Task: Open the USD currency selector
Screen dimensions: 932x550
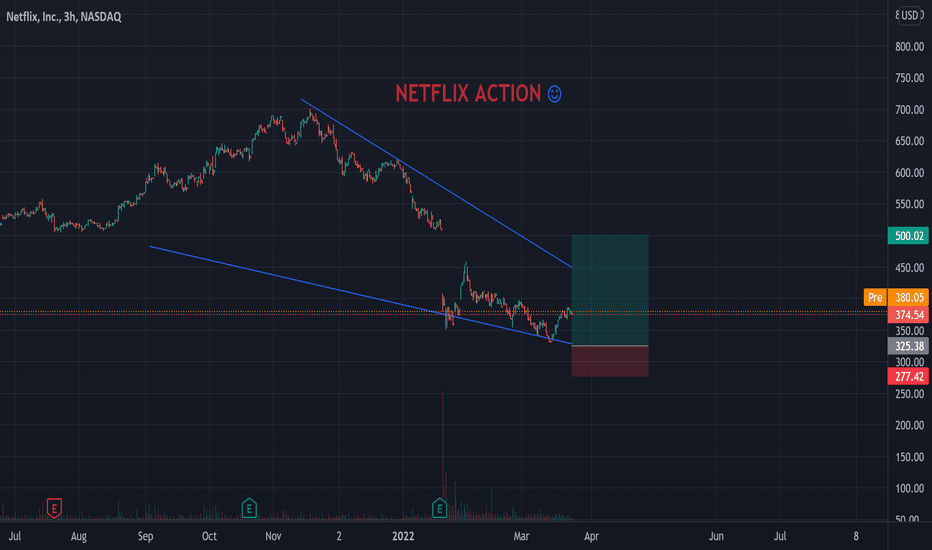Action: [x=909, y=15]
